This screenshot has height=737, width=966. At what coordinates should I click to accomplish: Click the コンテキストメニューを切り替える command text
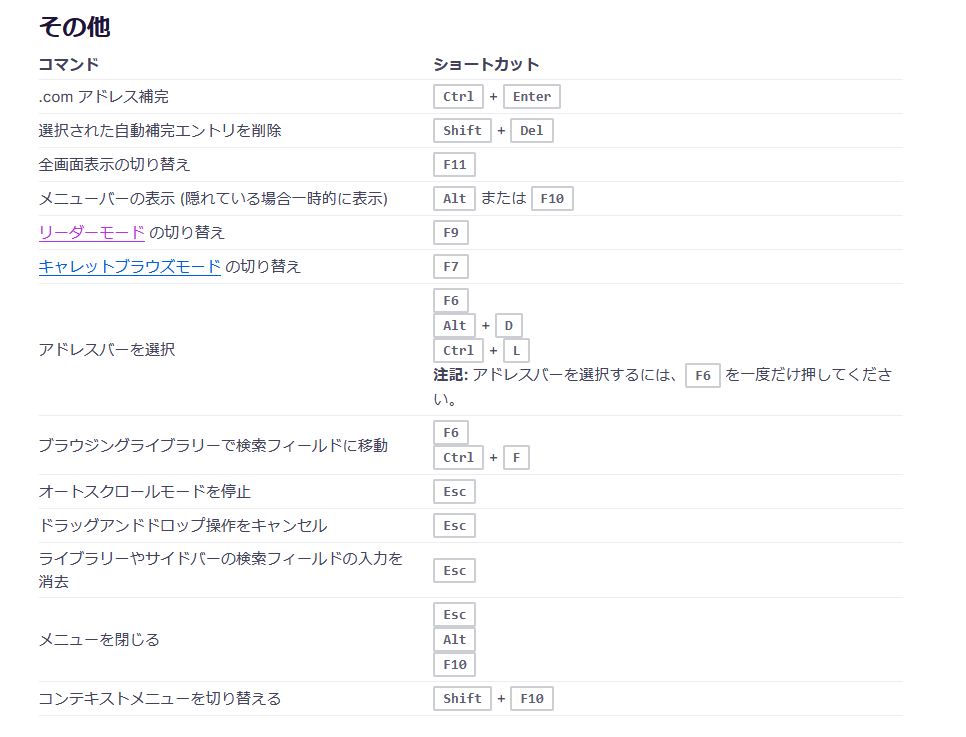(160, 699)
